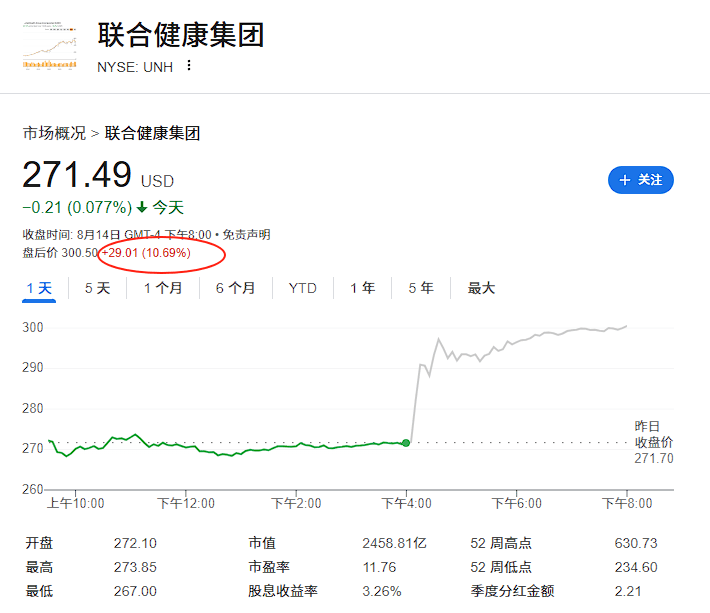This screenshot has width=710, height=613.
Task: Click the 昨日收盘价 271.70 label
Action: 653,442
